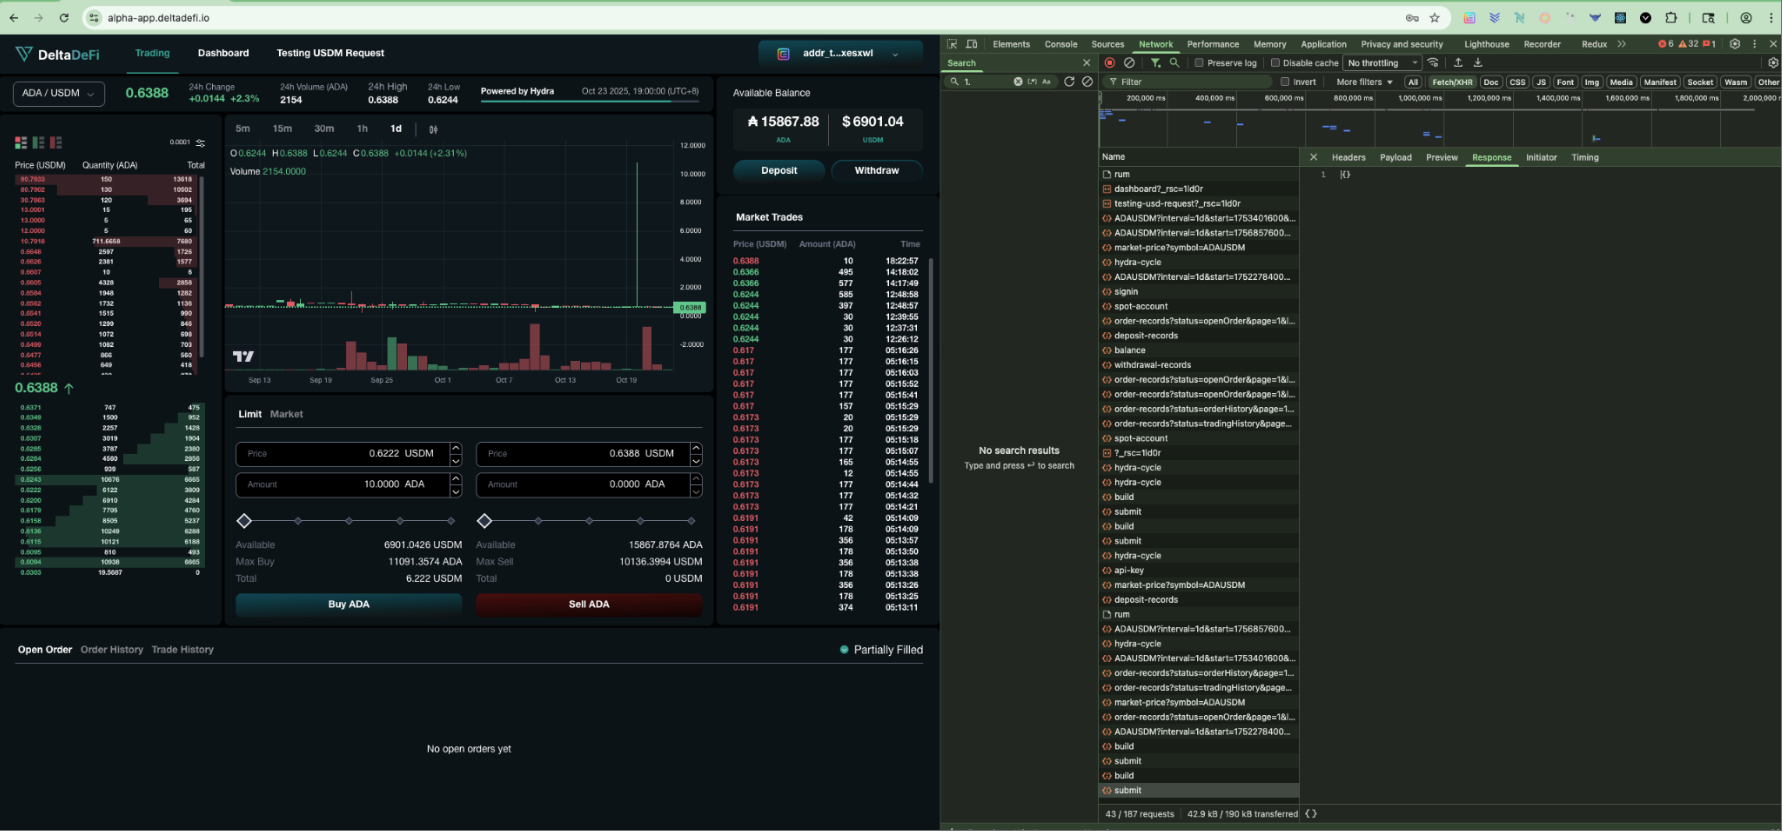Screen dimensions: 1783x832
Task: Tick the Disable cache checkbox
Action: [x=1275, y=63]
